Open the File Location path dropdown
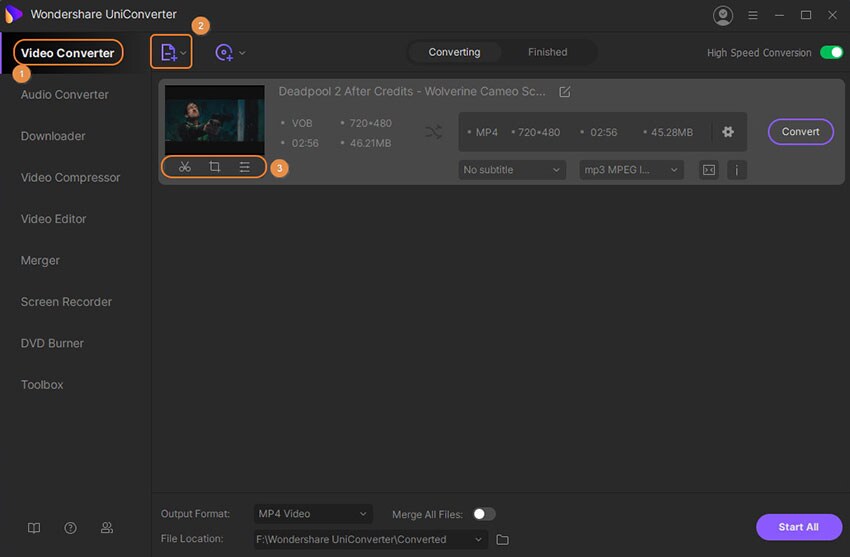Viewport: 850px width, 557px height. [x=370, y=540]
